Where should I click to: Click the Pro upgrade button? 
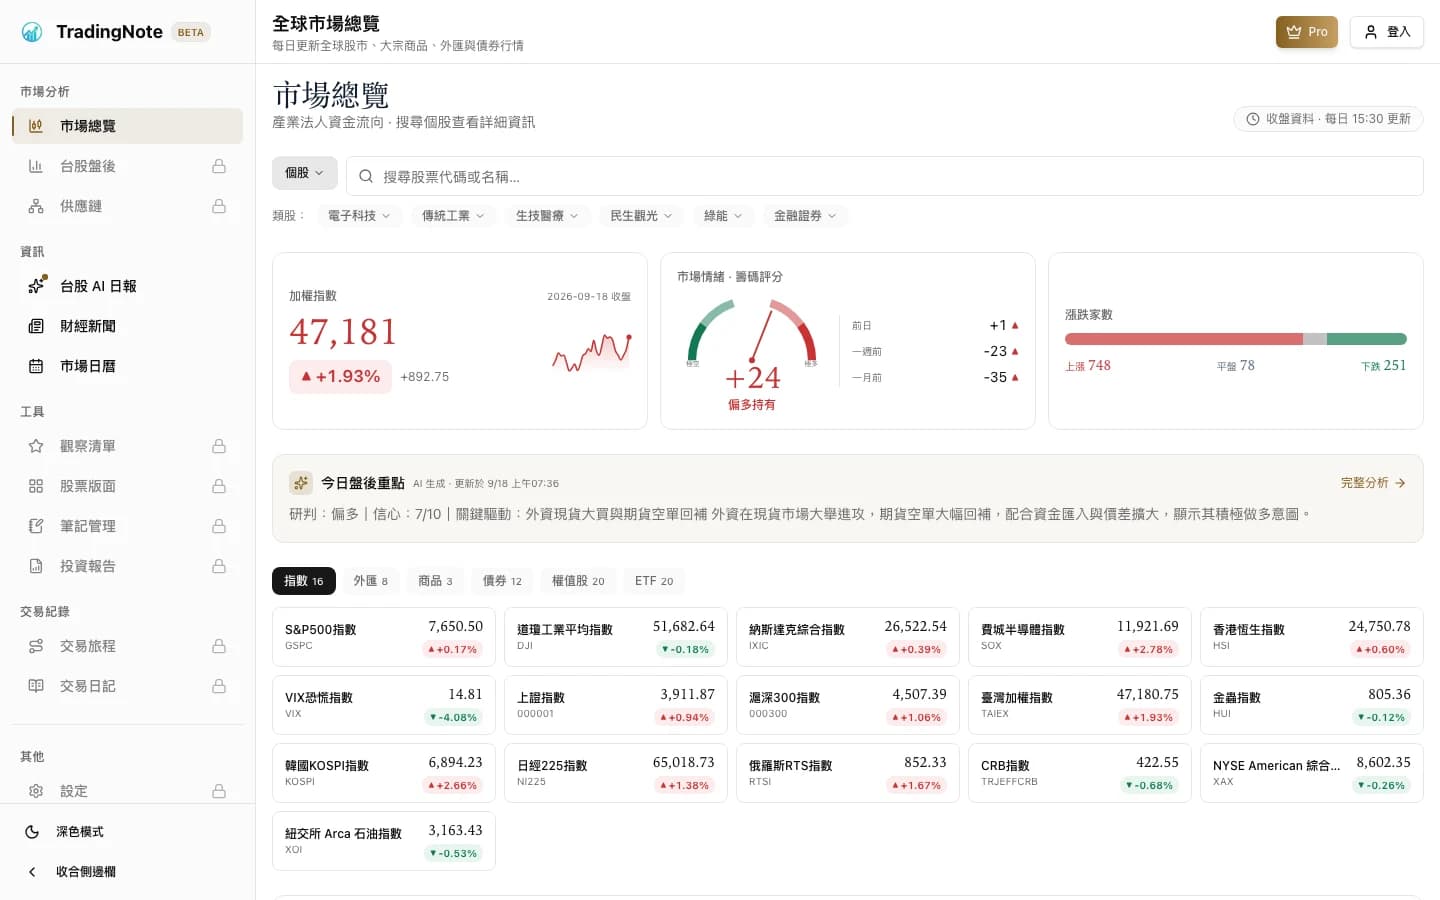(1307, 32)
